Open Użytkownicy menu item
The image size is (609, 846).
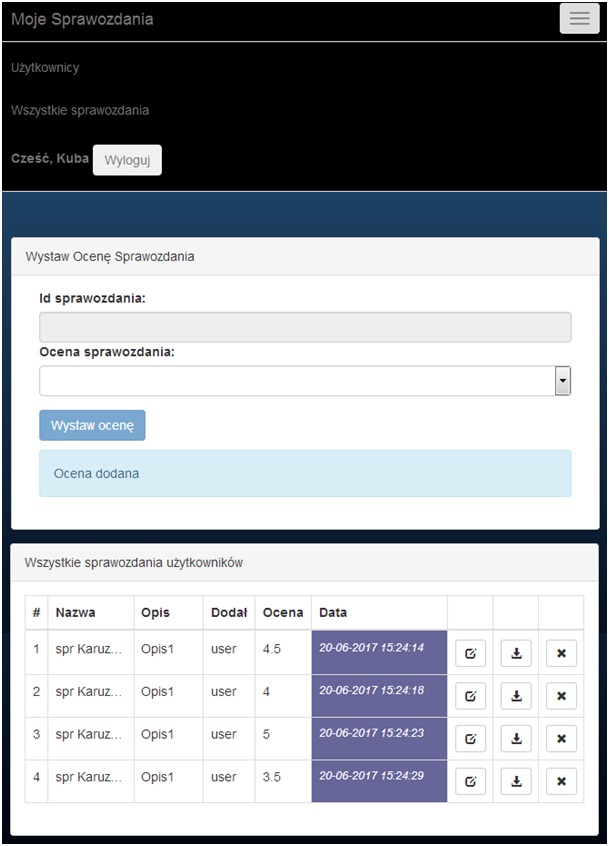(45, 68)
